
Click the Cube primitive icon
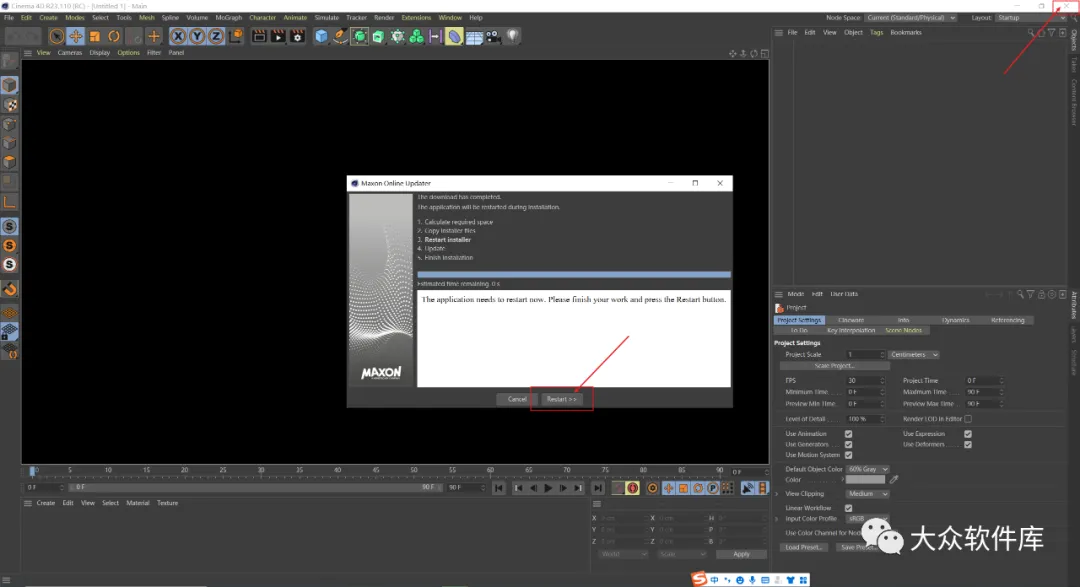click(x=321, y=36)
